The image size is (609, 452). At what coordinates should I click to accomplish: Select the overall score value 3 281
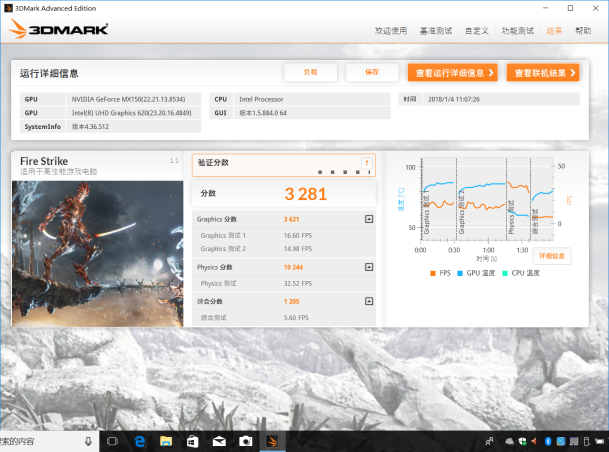[x=306, y=194]
